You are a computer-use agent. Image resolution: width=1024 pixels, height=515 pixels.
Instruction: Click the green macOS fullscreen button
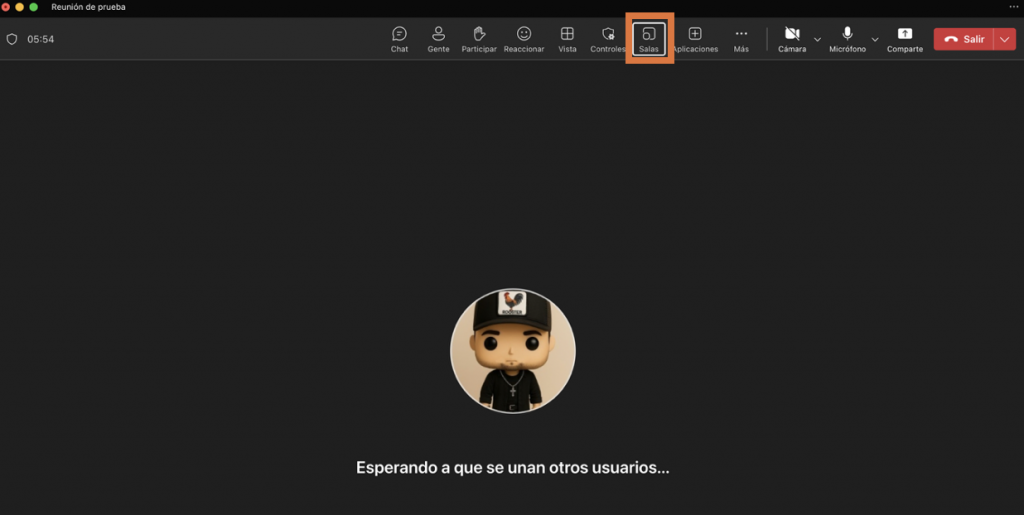pos(33,7)
